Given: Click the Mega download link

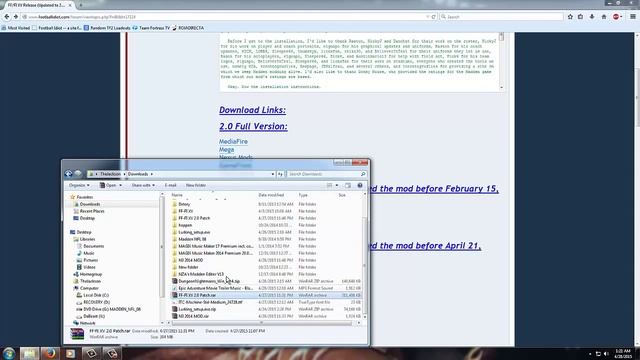Looking at the screenshot, I should (227, 149).
